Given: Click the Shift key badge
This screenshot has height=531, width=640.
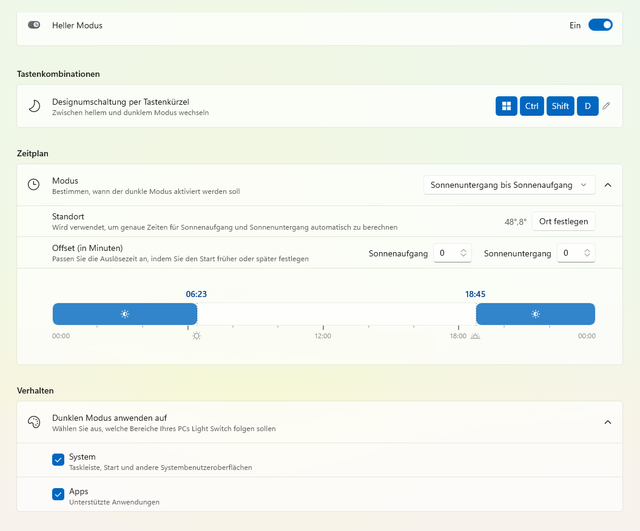Looking at the screenshot, I should click(x=560, y=106).
